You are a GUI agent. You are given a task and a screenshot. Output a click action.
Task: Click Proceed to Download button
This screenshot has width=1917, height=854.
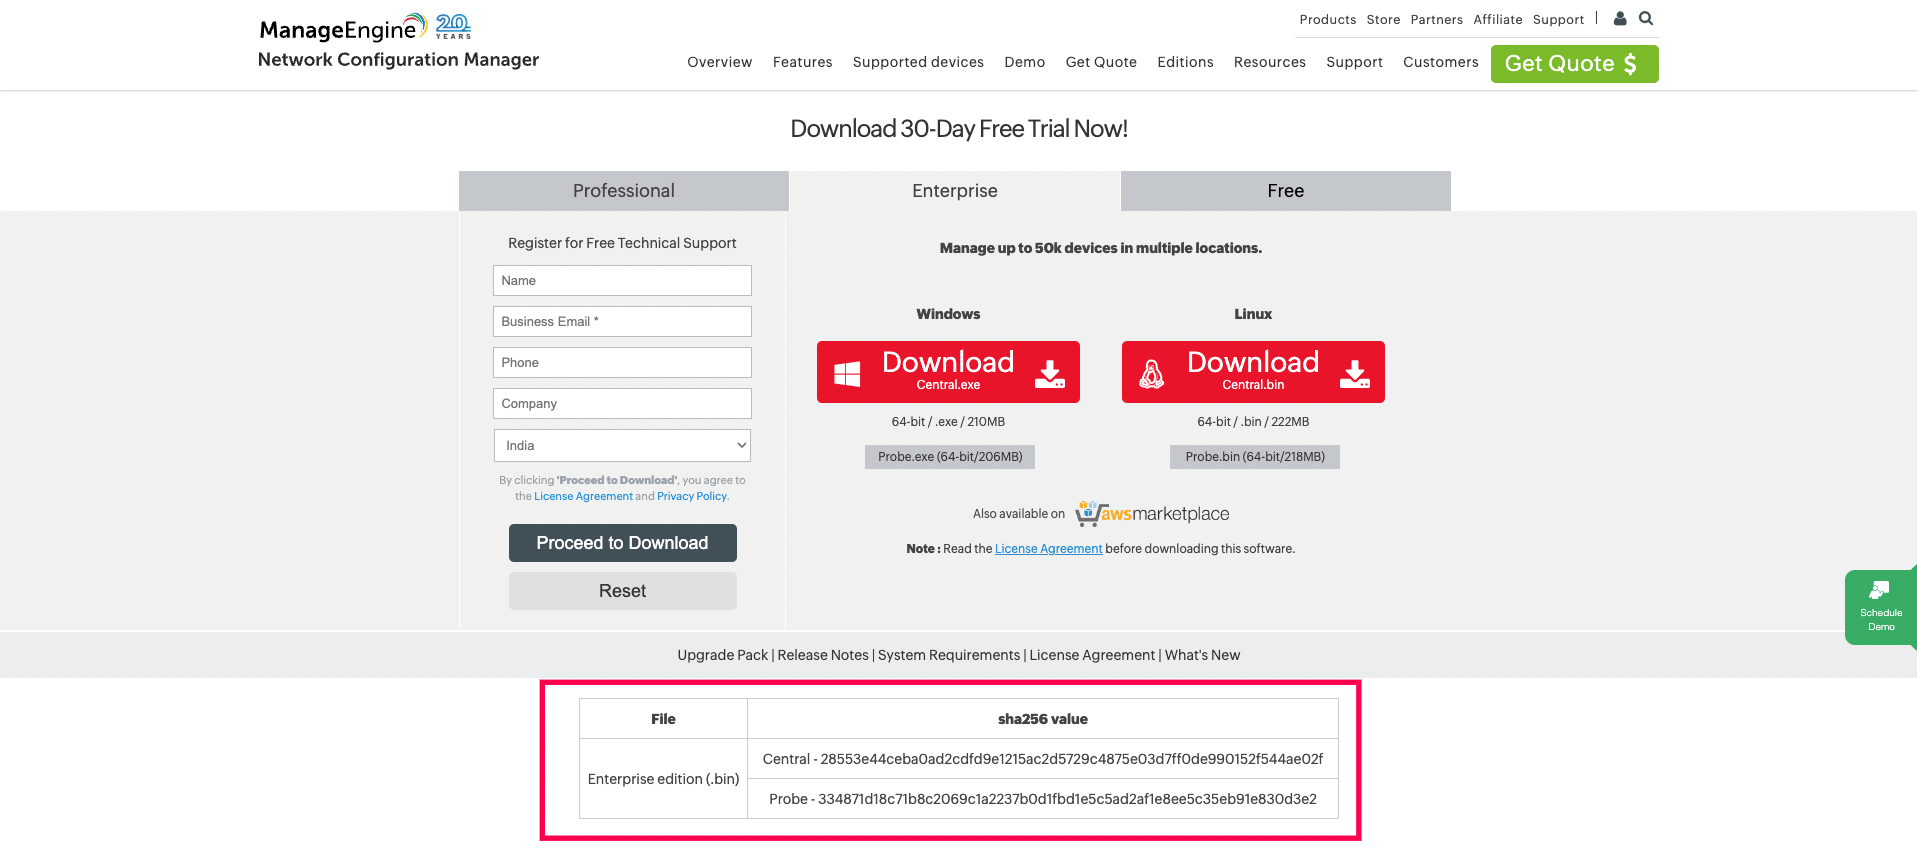pyautogui.click(x=622, y=543)
